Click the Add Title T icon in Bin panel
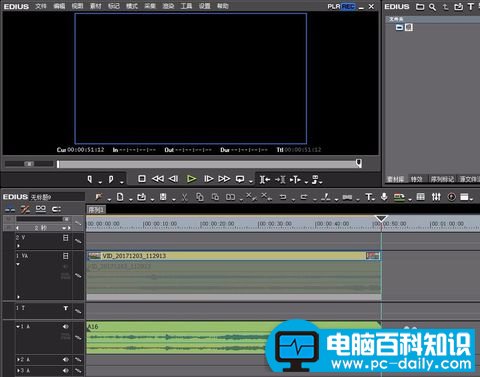480x377 pixels. (x=471, y=6)
